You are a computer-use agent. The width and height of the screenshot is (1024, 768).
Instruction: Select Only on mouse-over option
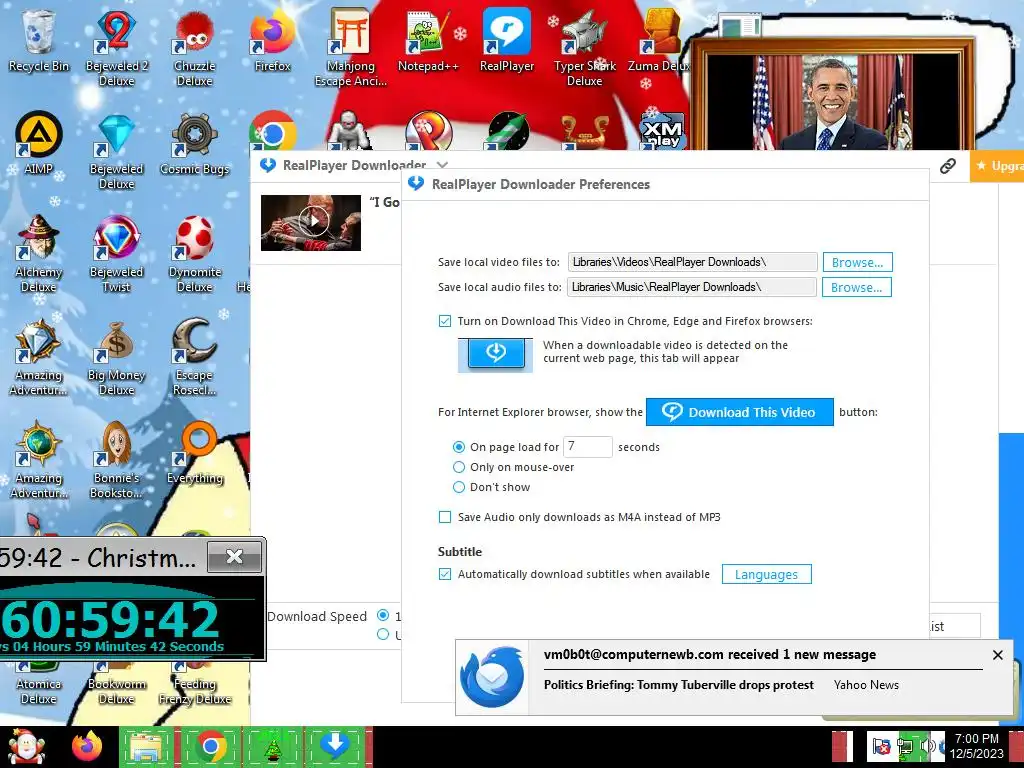coord(459,467)
